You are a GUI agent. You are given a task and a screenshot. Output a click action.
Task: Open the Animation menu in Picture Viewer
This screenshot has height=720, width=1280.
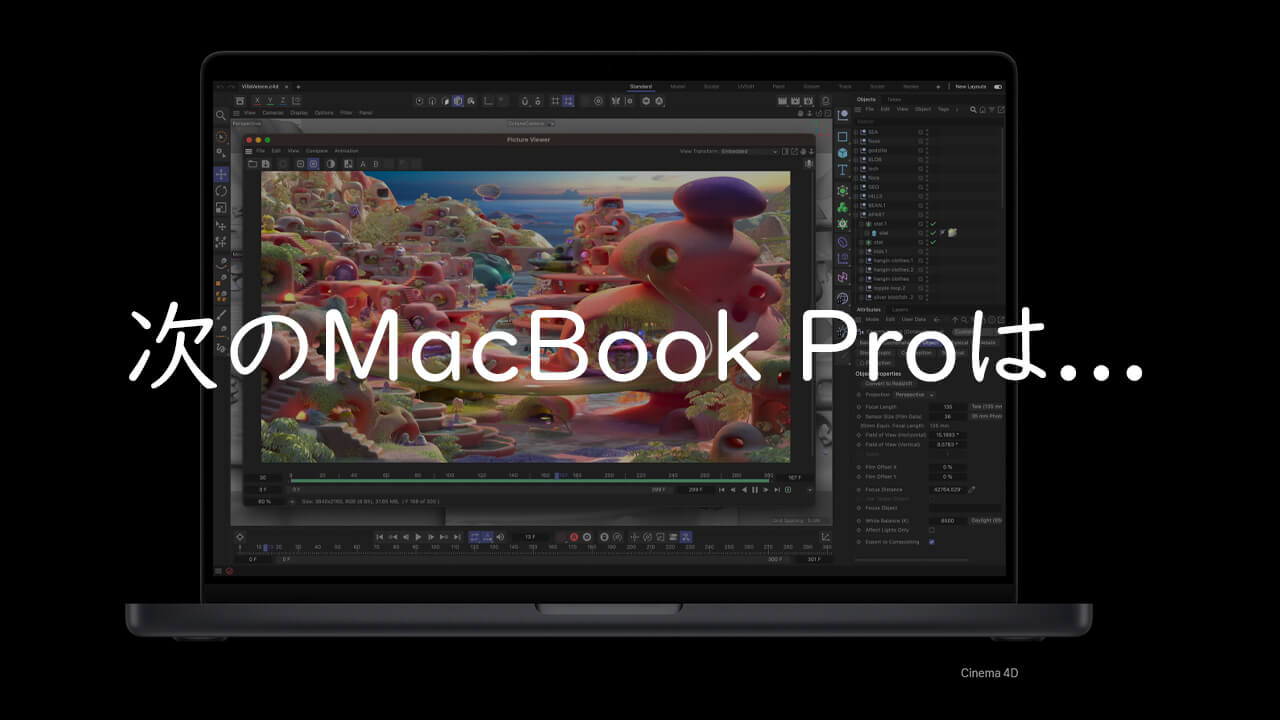pos(346,151)
